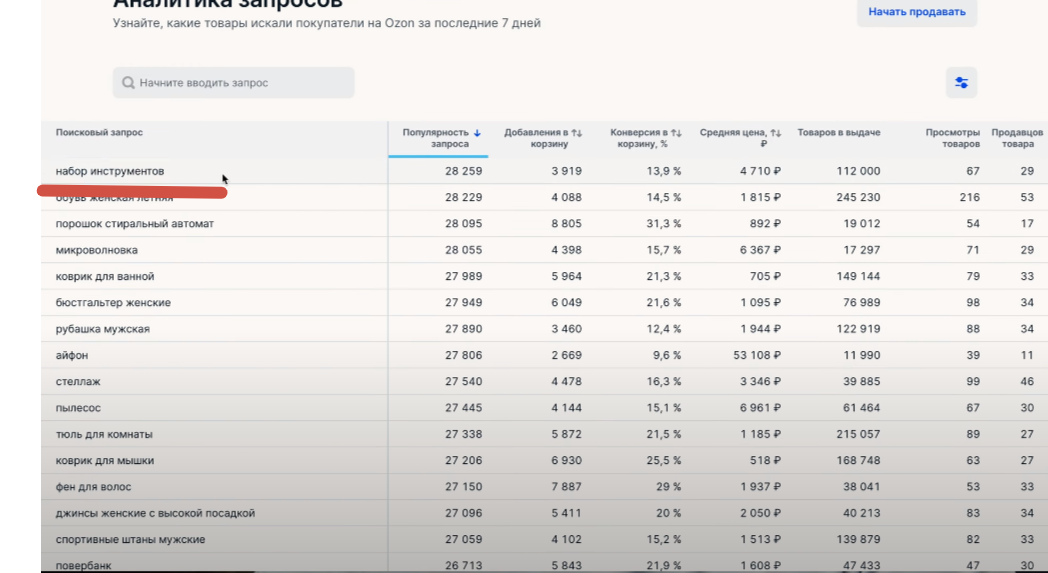The image size is (1048, 573).
Task: Select conversion value 25,5 %
Action: tap(663, 461)
